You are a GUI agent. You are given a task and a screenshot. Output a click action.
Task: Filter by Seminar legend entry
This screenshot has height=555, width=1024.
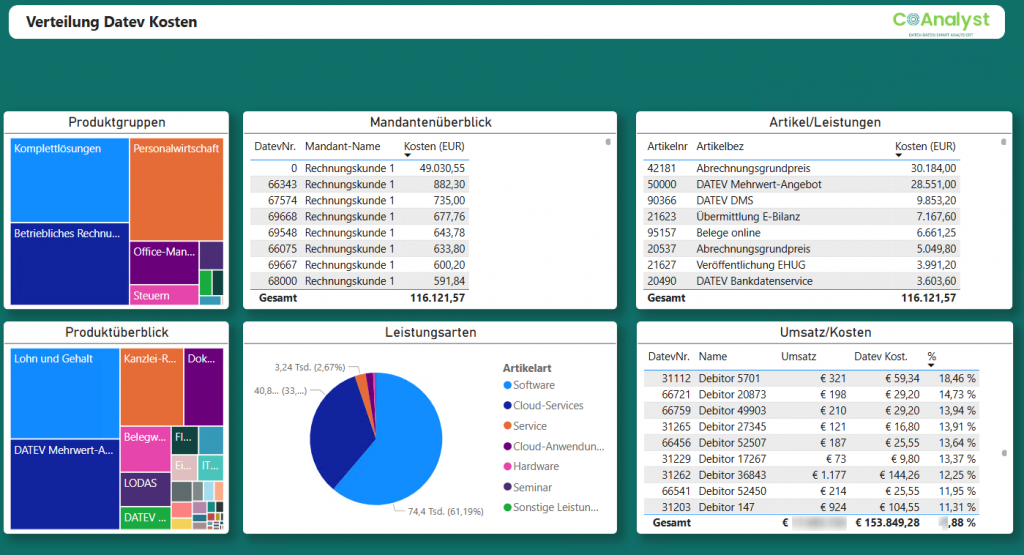528,487
